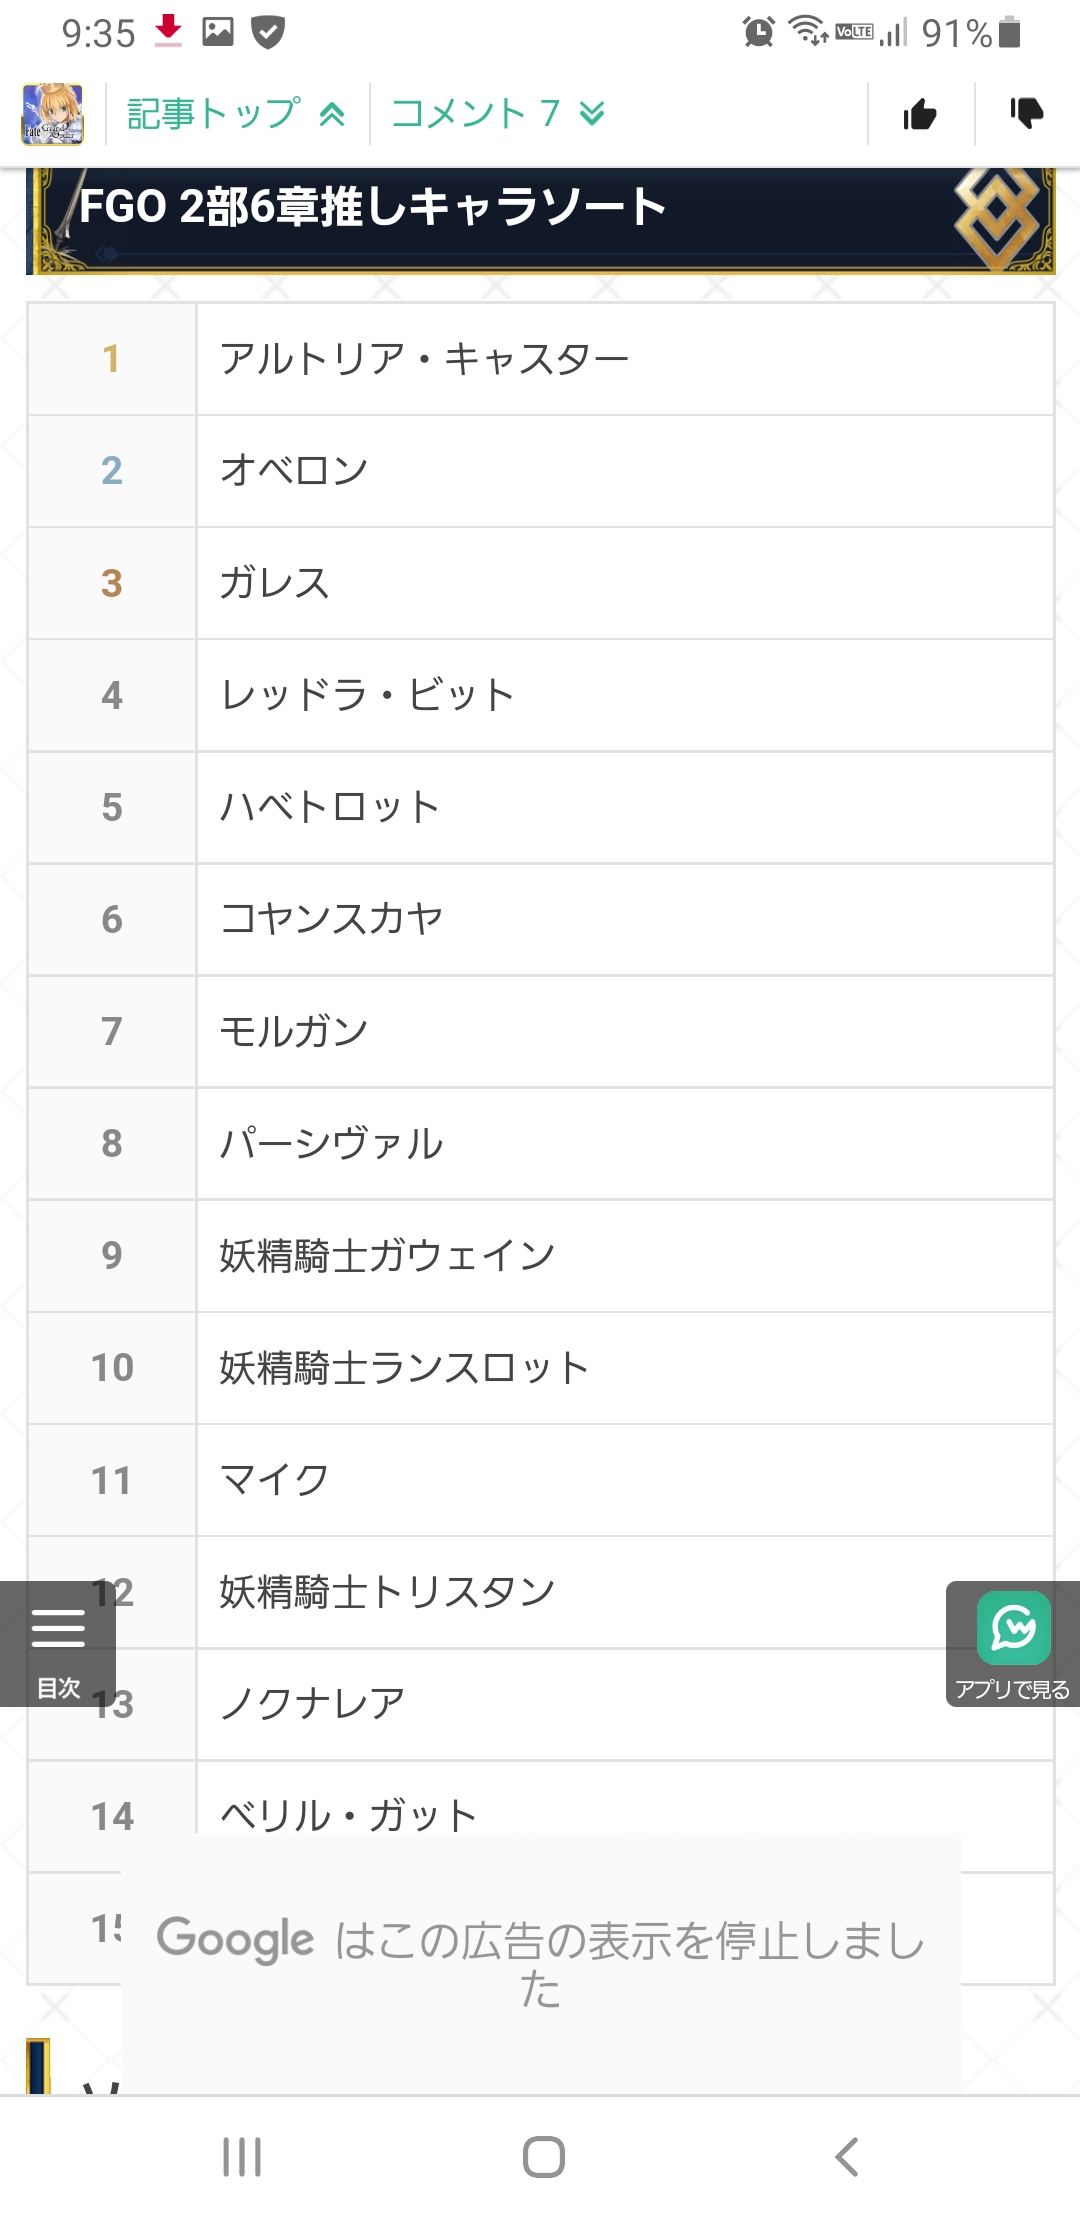Open the FGO game thumbnail icon
1080x2220 pixels.
(x=53, y=114)
